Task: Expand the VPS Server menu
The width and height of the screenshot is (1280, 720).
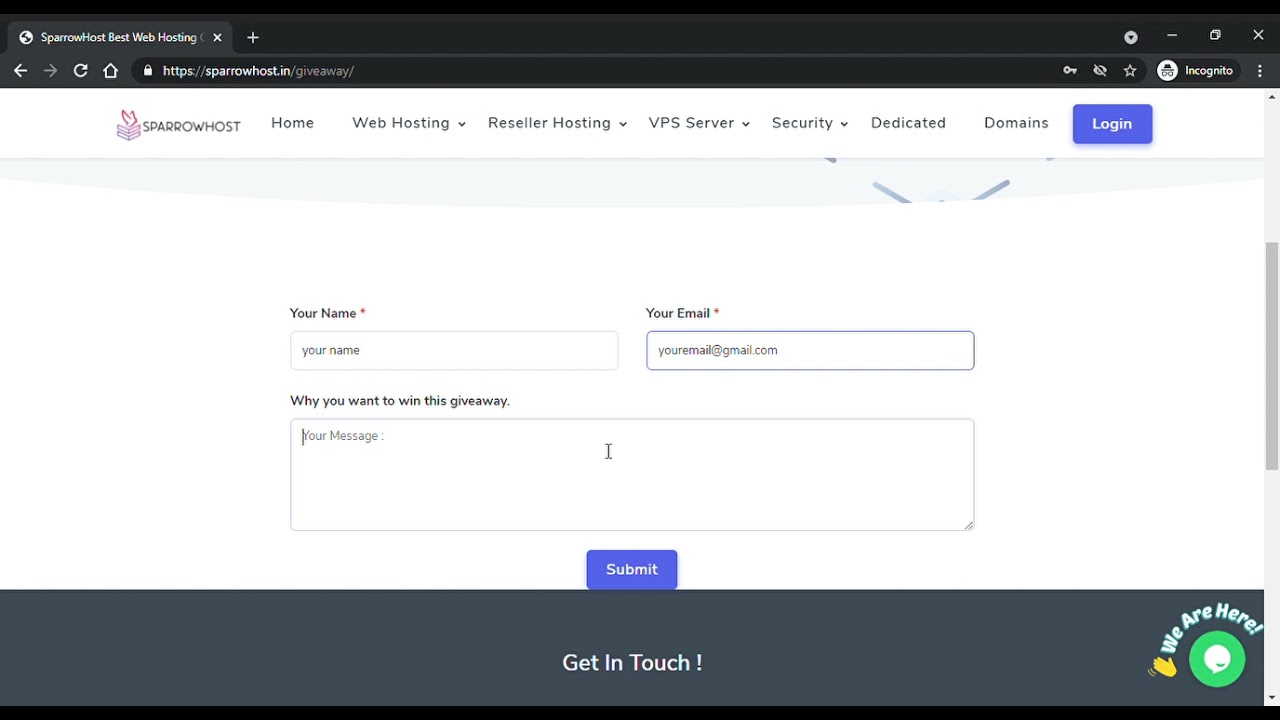Action: tap(699, 123)
